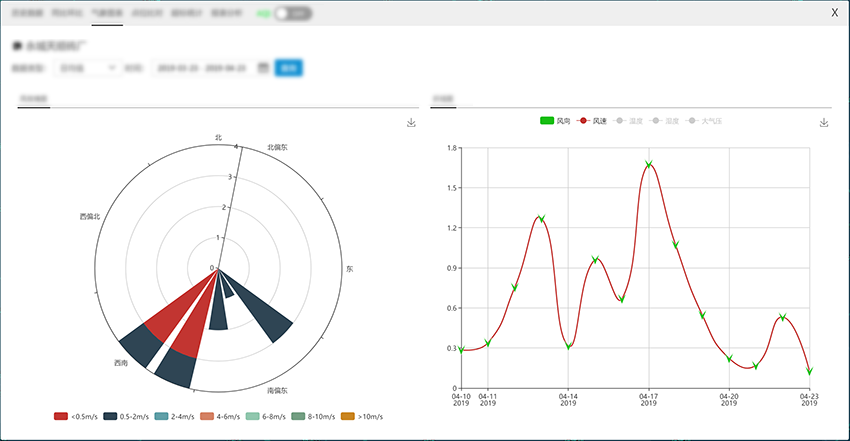Click the red <0.5m/s legend swatch

pos(62,416)
